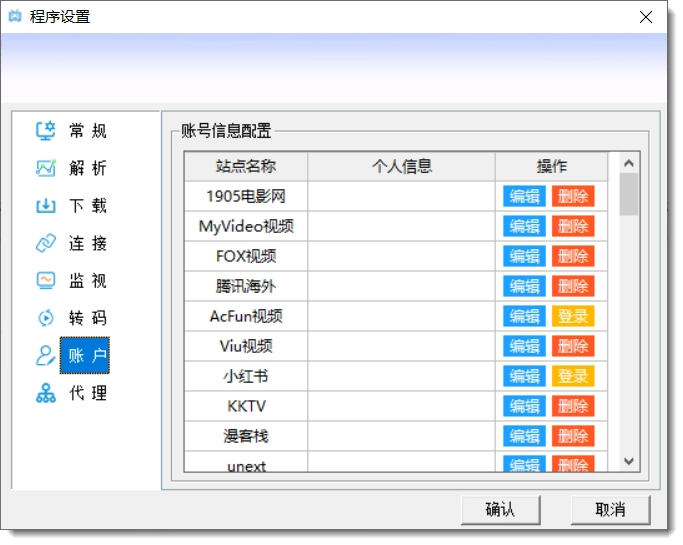Click the 连接 link chain icon
Viewport: 683px width, 545px height.
pos(45,243)
